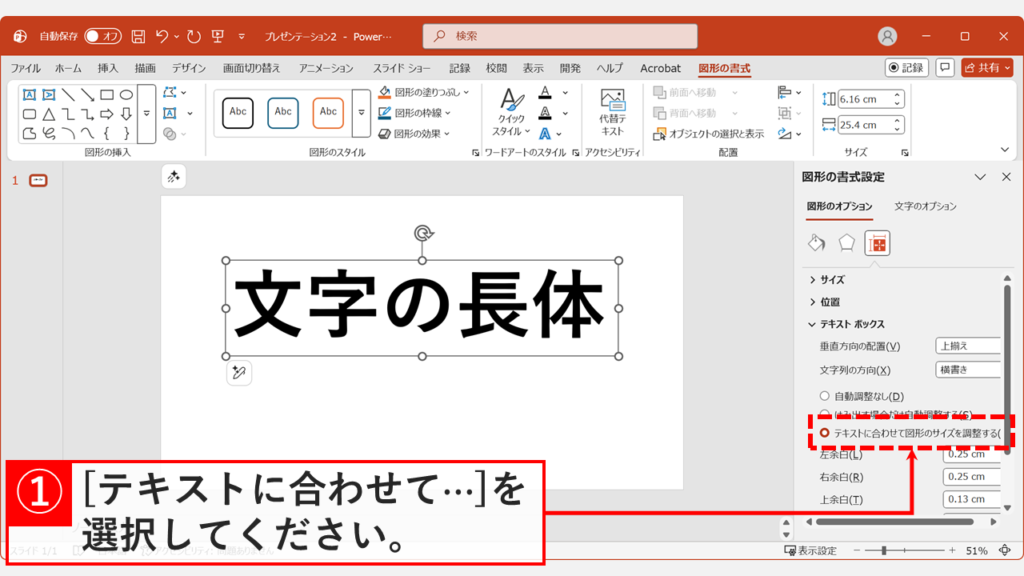Viewport: 1024px width, 576px height.
Task: Click the クイックスタイル icon in WordArt styles
Action: pyautogui.click(x=510, y=112)
